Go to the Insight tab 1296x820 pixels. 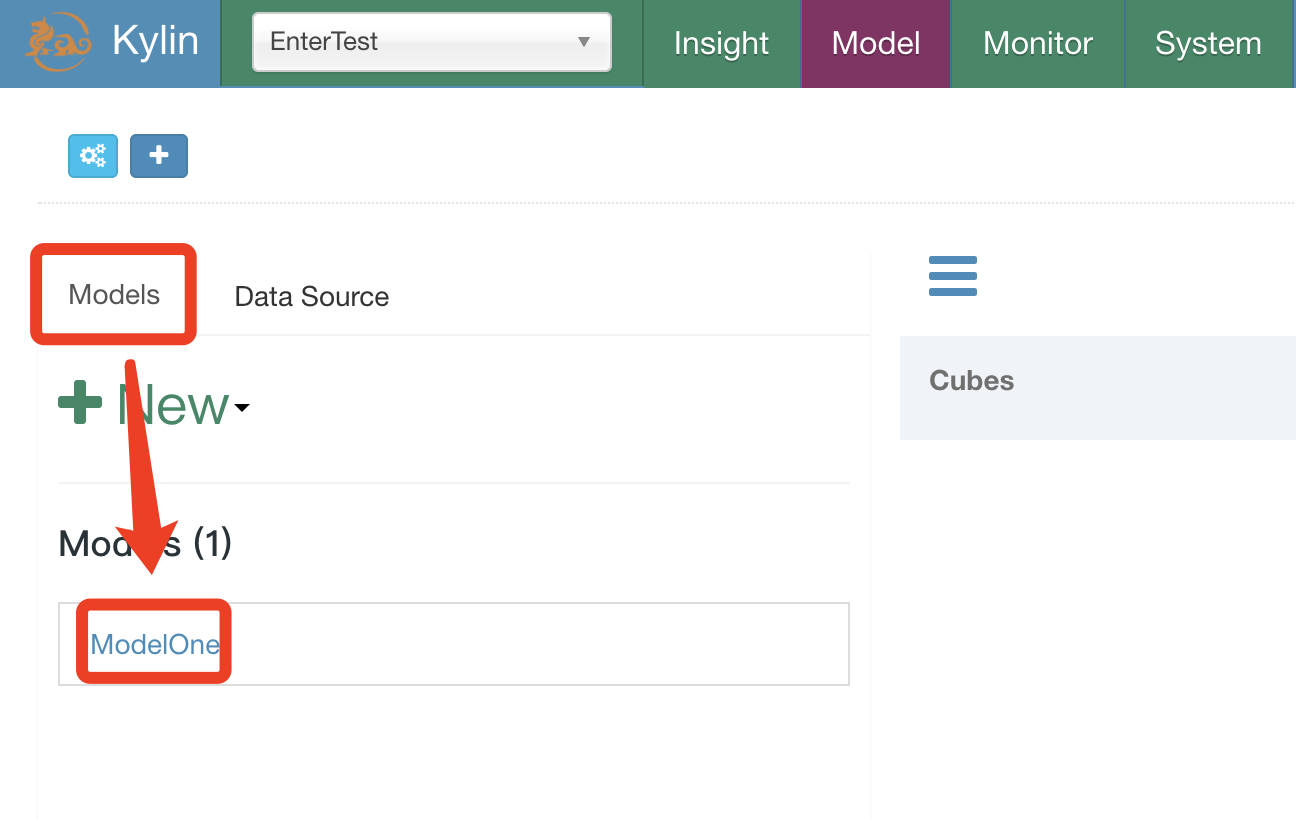pyautogui.click(x=721, y=44)
